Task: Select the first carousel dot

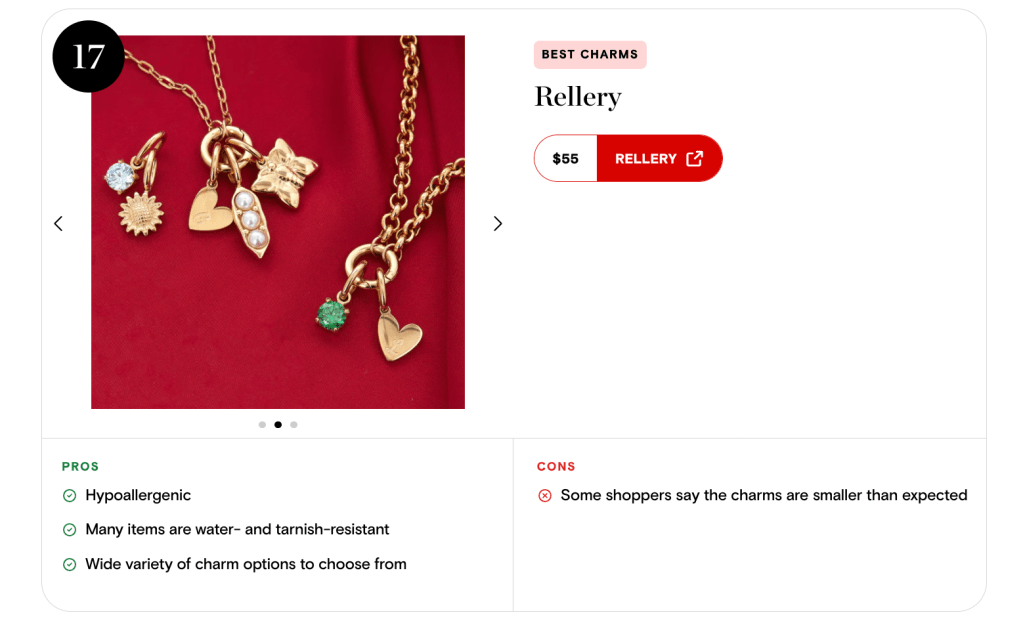Action: 262,425
